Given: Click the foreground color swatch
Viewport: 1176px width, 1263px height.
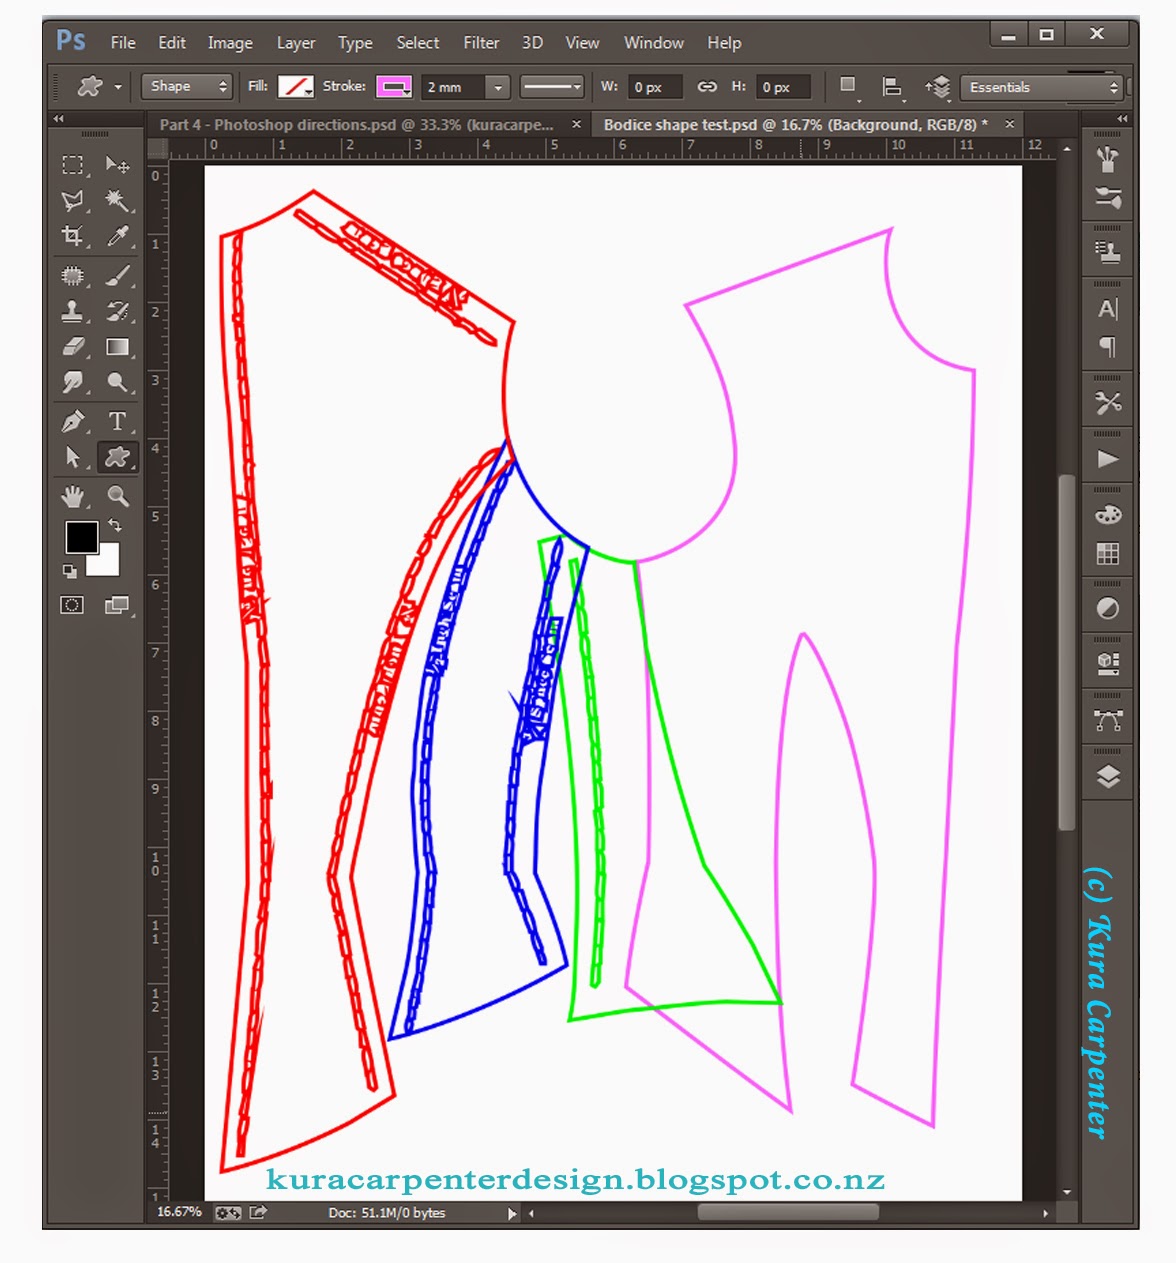Looking at the screenshot, I should (82, 538).
